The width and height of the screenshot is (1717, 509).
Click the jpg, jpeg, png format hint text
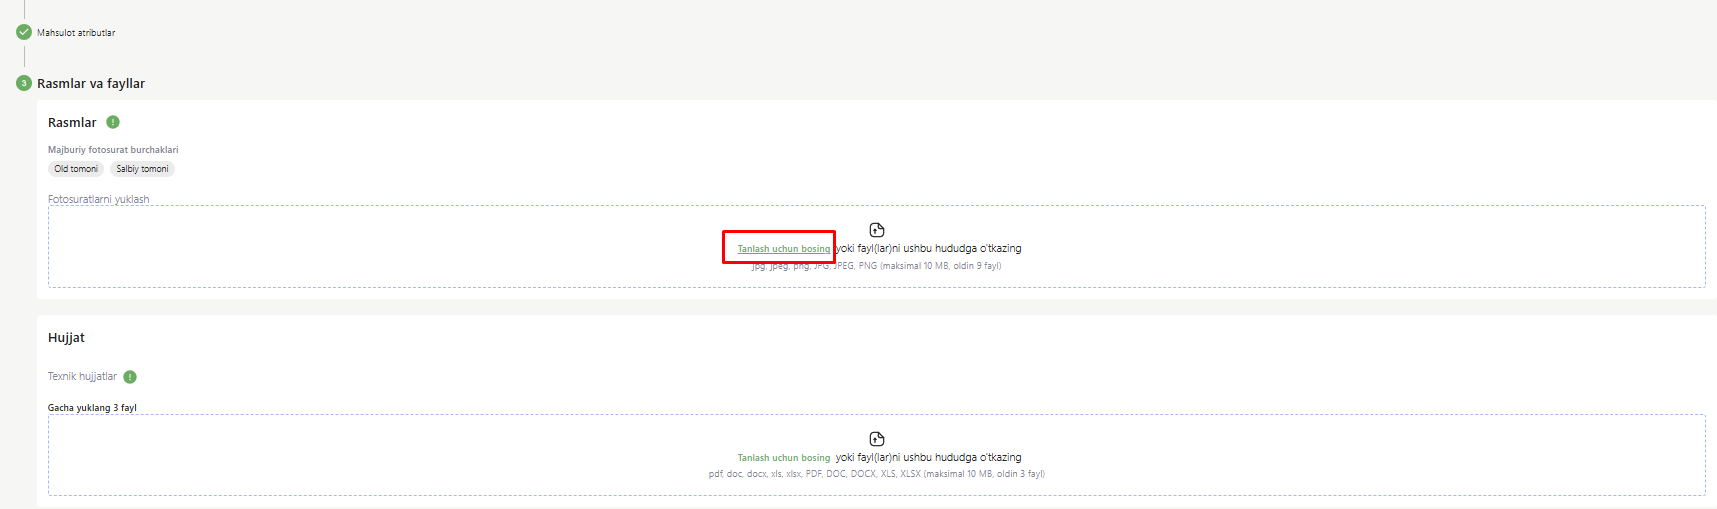[x=876, y=266]
